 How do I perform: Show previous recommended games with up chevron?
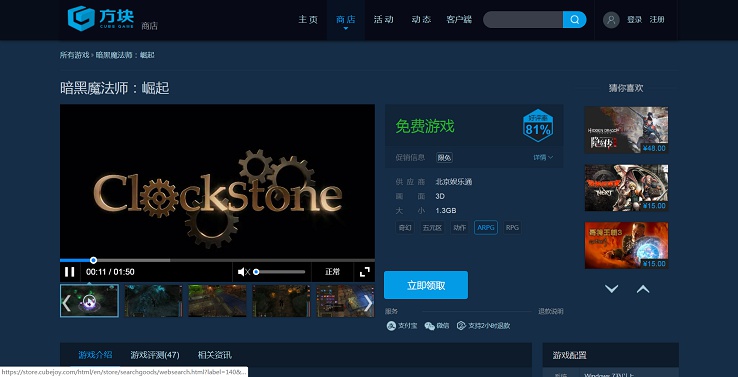(643, 289)
